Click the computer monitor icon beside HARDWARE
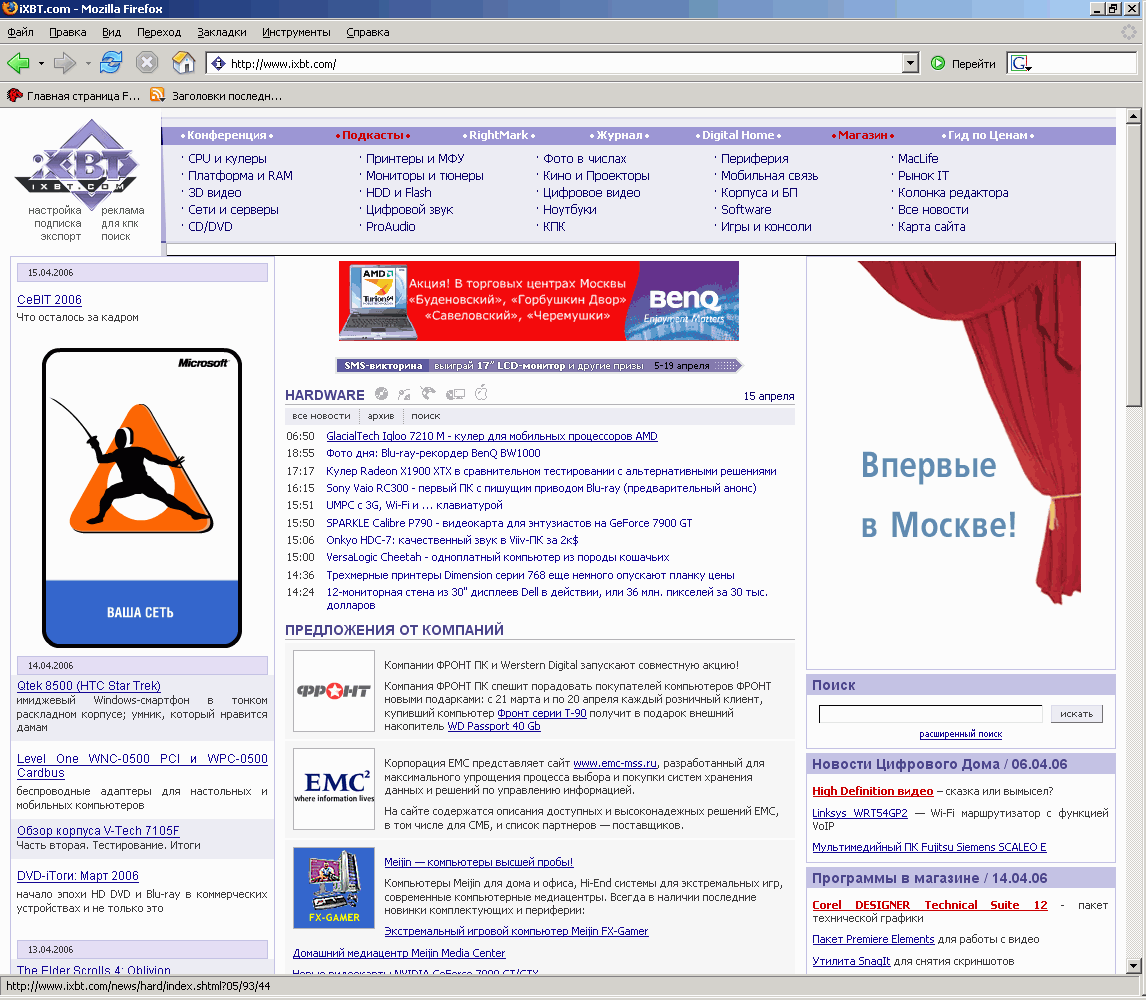Viewport: 1146px width, 1000px height. click(455, 394)
